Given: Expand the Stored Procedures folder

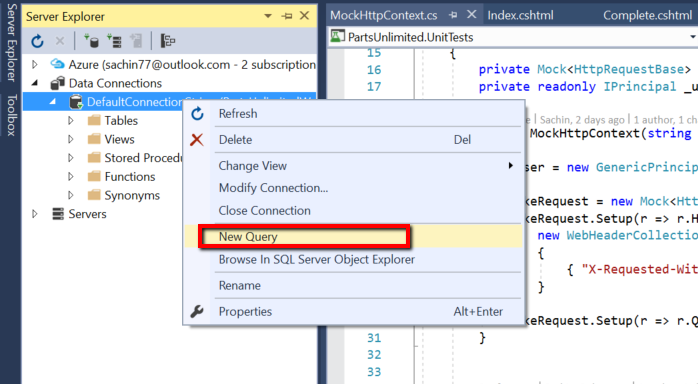Looking at the screenshot, I should click(71, 158).
